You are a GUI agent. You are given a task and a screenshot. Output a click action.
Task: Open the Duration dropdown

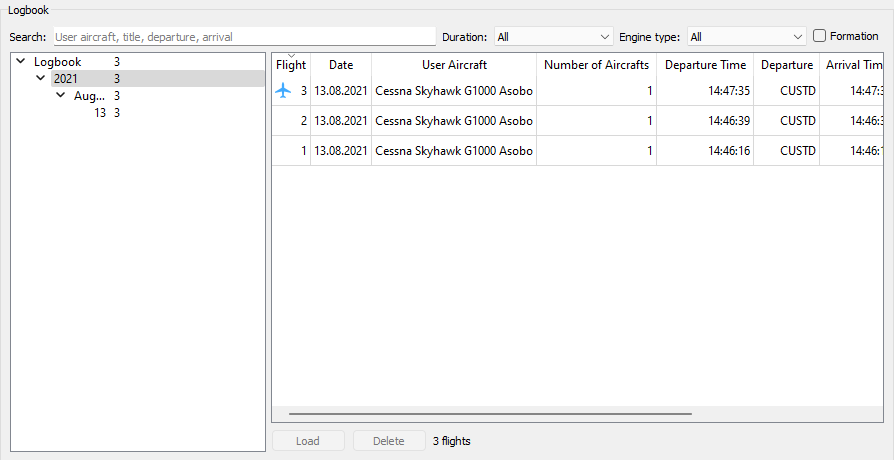click(x=553, y=37)
